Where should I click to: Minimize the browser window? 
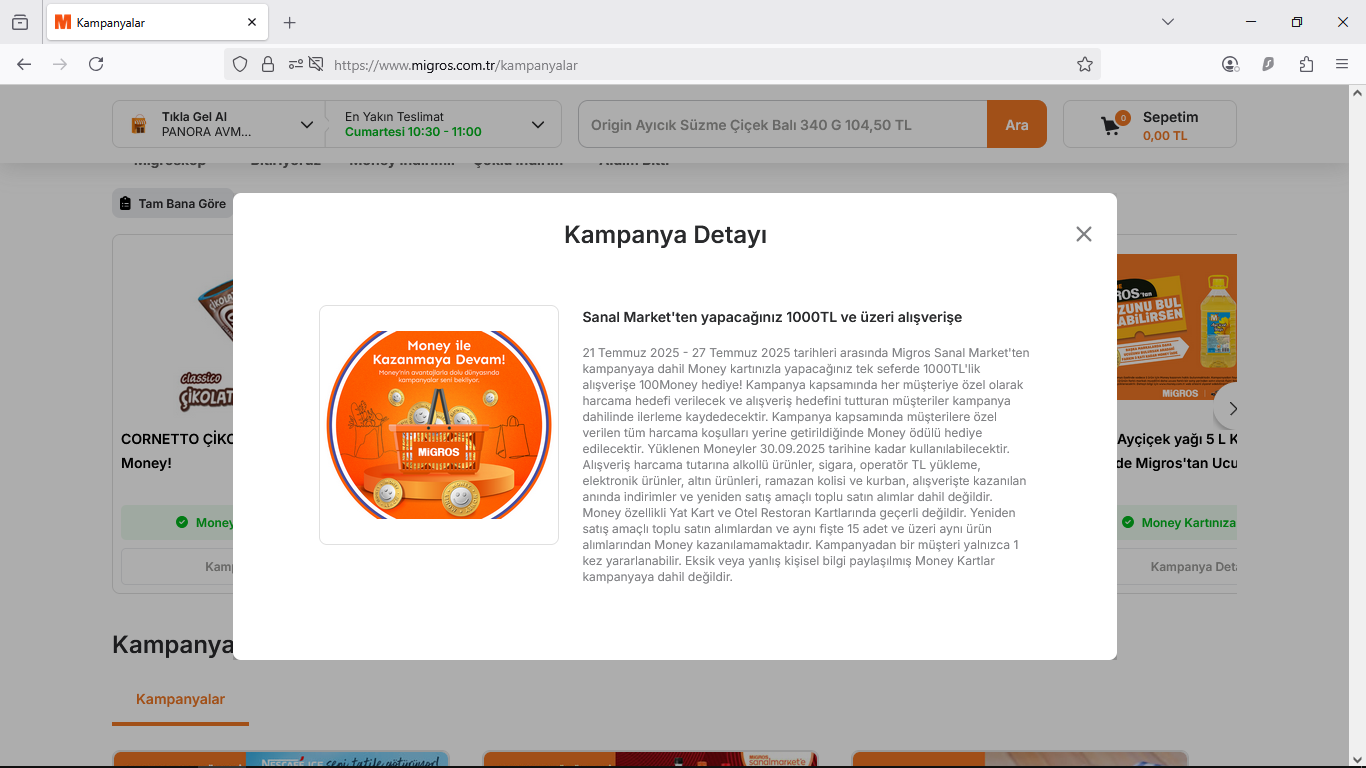point(1251,22)
